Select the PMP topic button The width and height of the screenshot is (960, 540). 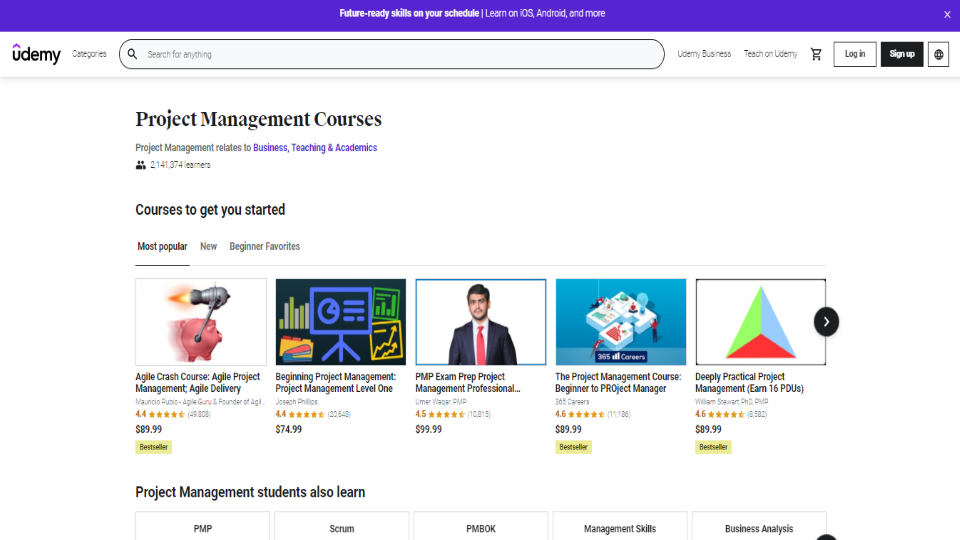point(203,527)
